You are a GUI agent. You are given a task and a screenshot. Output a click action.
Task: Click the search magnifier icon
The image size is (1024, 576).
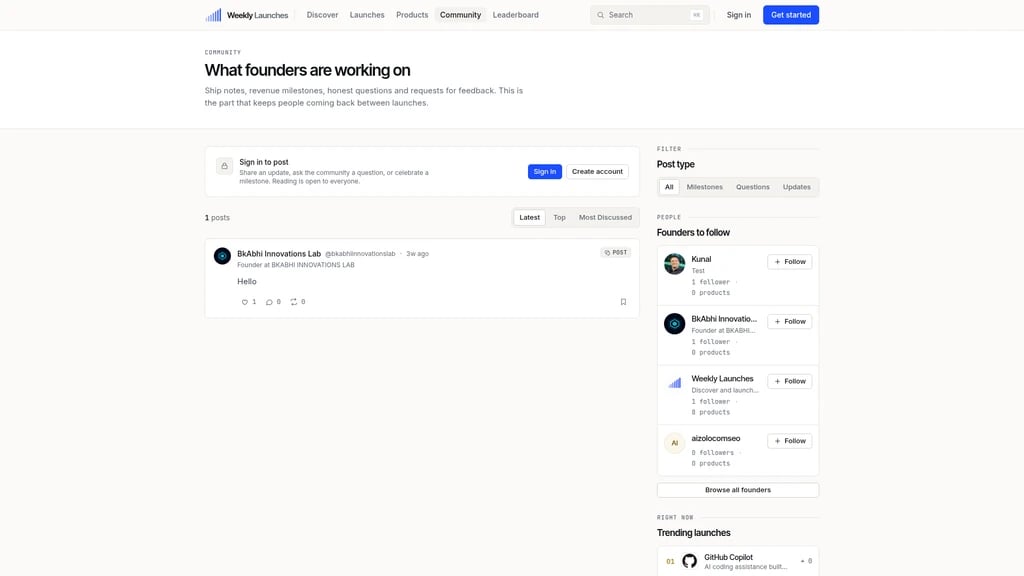(600, 15)
